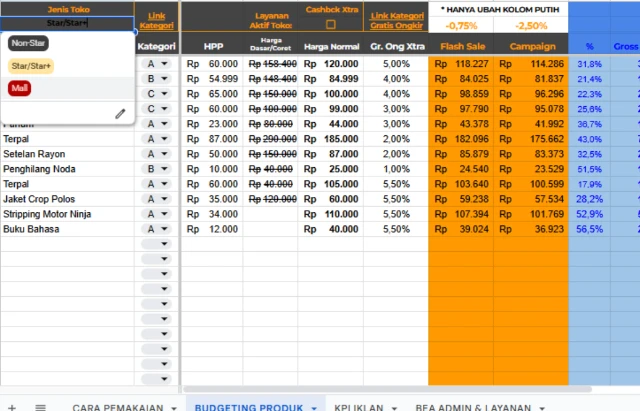640x411 pixels.
Task: Open CARA PEMAKAIAN tab menu arrow
Action: (x=174, y=408)
